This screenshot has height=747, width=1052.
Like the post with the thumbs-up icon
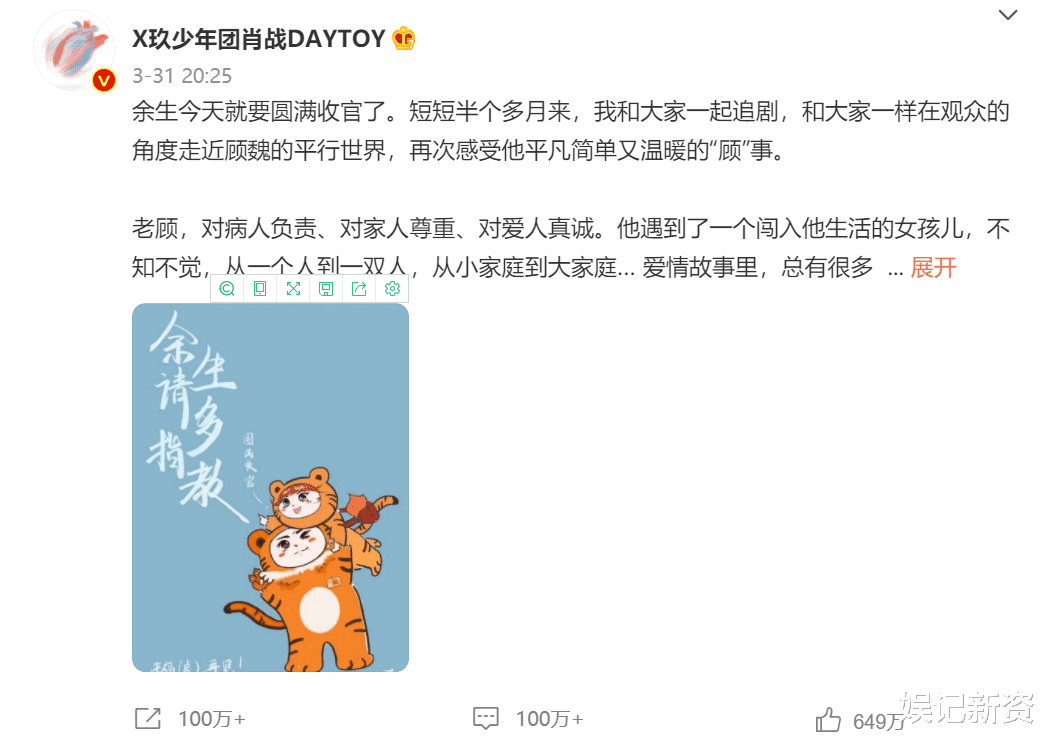[x=828, y=720]
